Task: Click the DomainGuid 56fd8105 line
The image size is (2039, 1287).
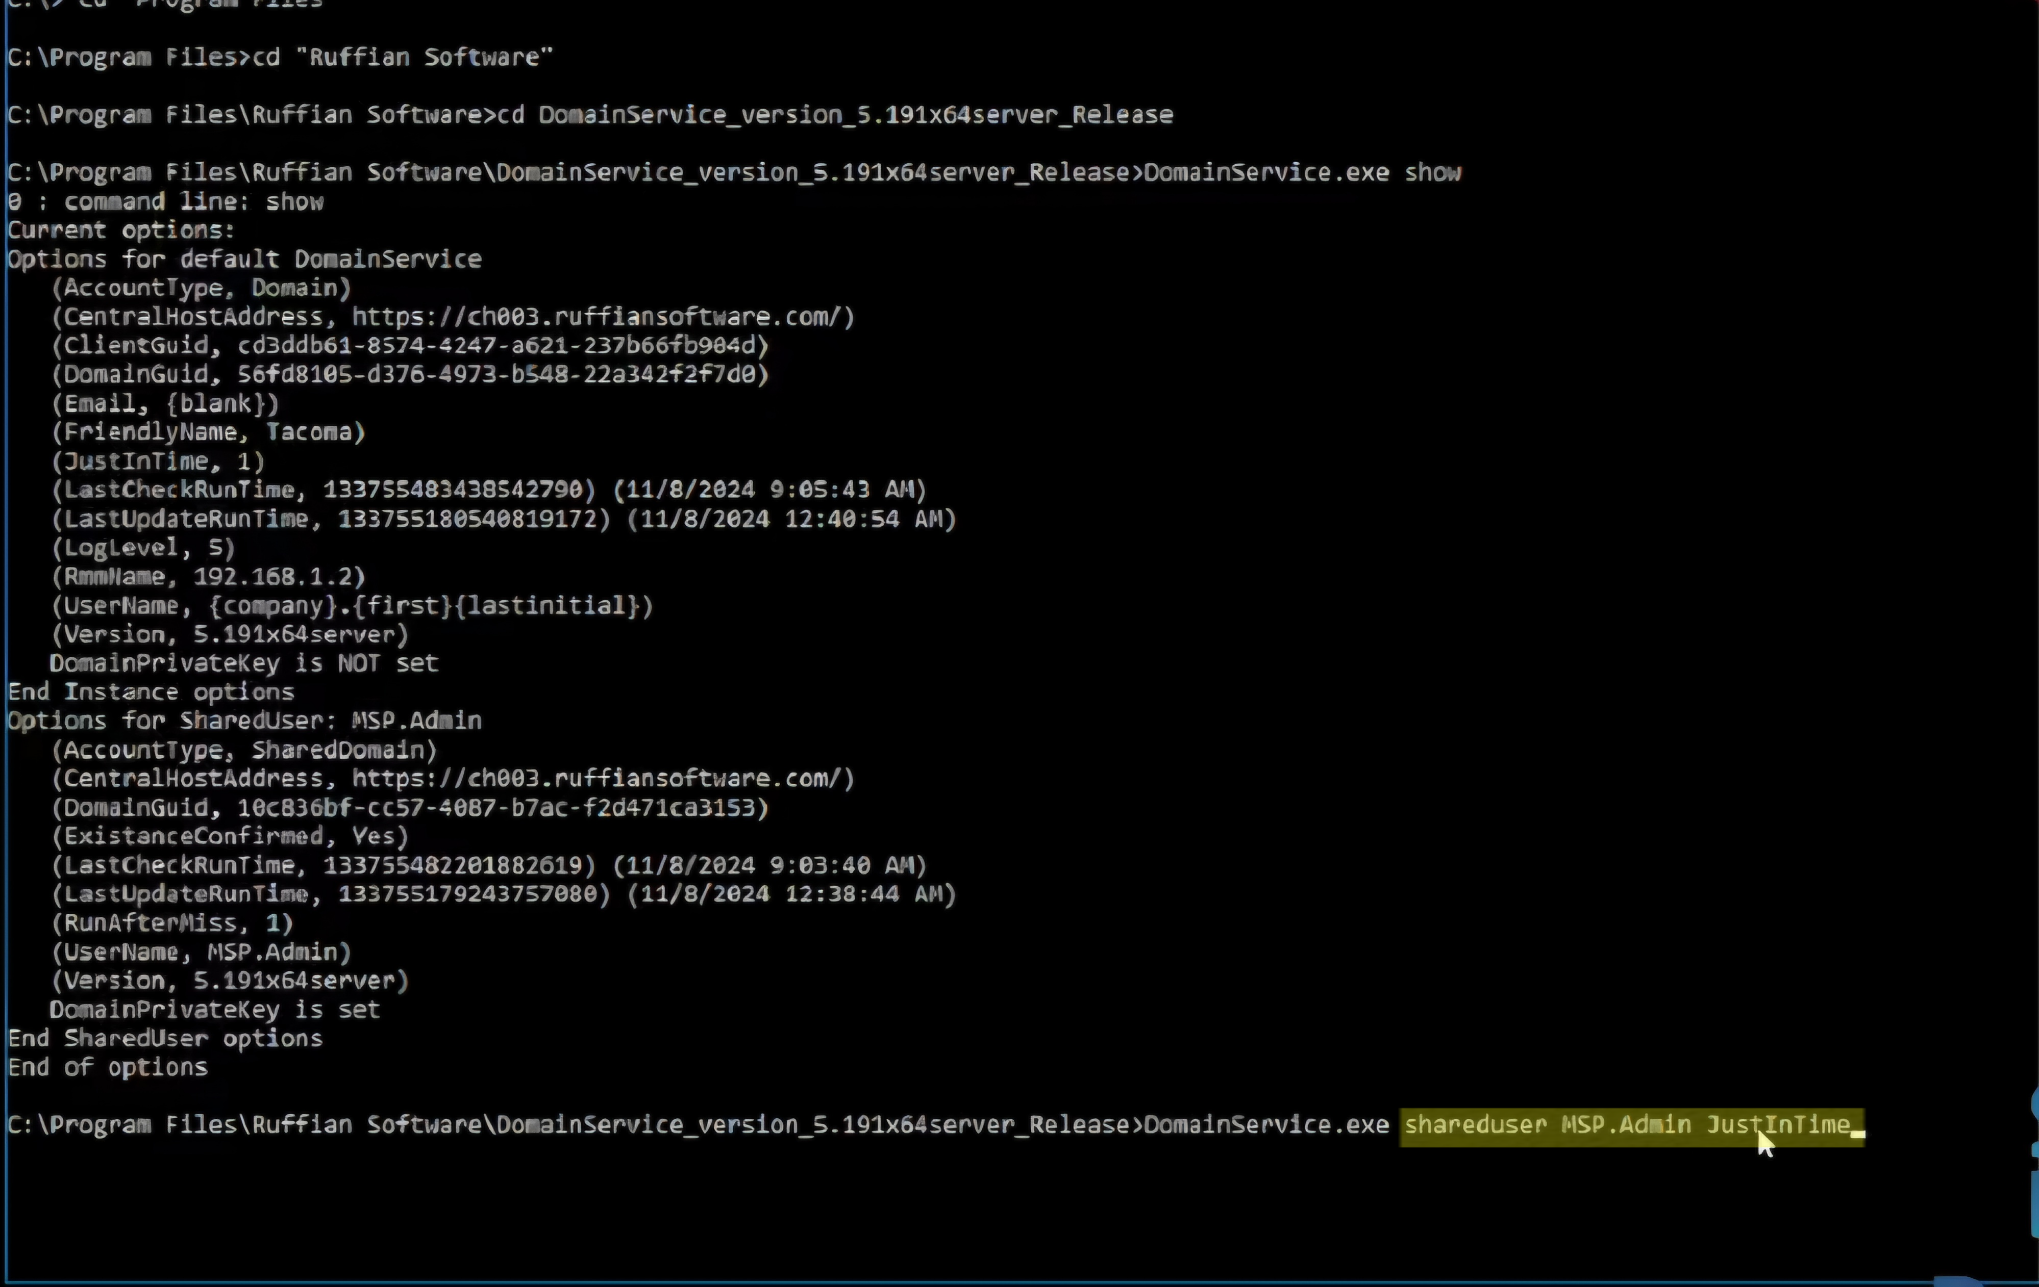Action: click(410, 375)
